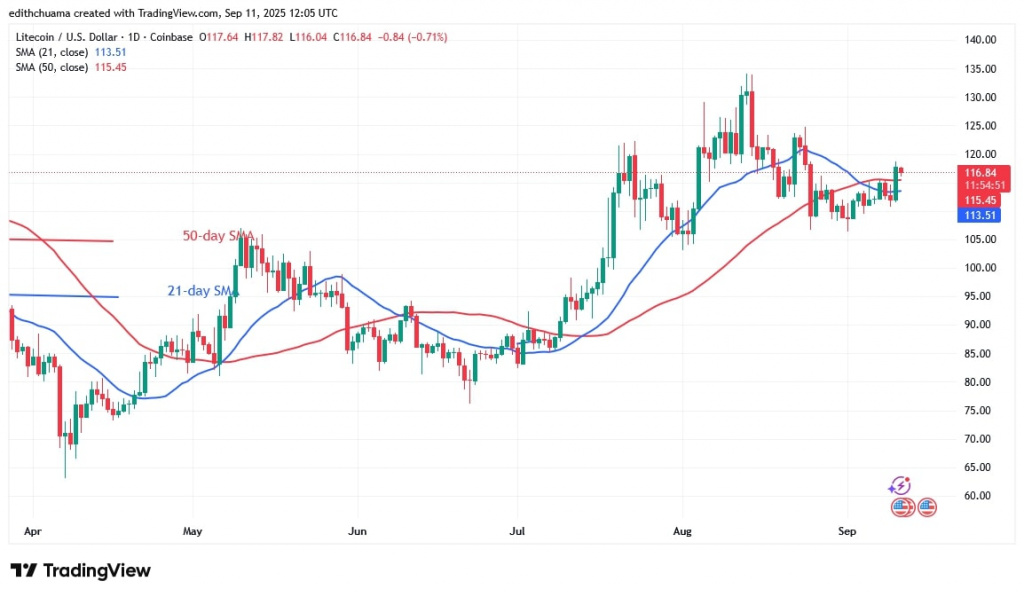The height and width of the screenshot is (597, 1024).
Task: Click the Litecoin / U.S. Dollar symbol title
Action: [76, 37]
